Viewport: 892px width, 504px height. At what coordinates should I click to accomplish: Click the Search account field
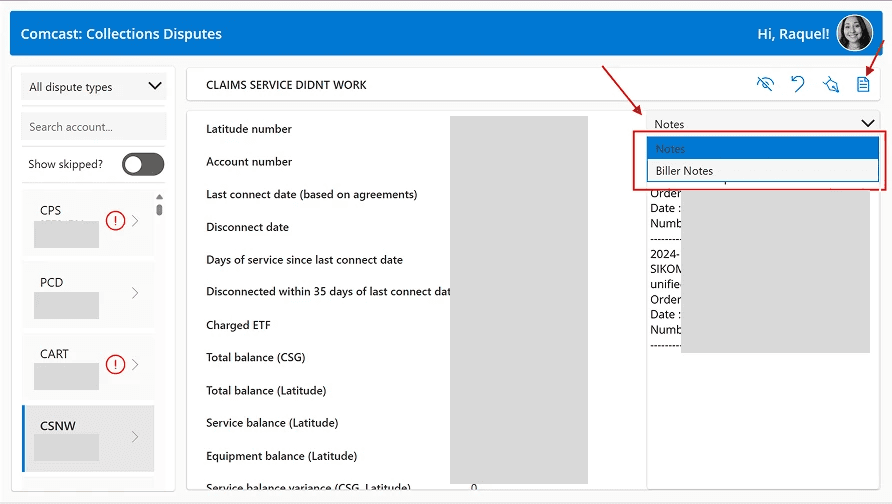tap(94, 126)
